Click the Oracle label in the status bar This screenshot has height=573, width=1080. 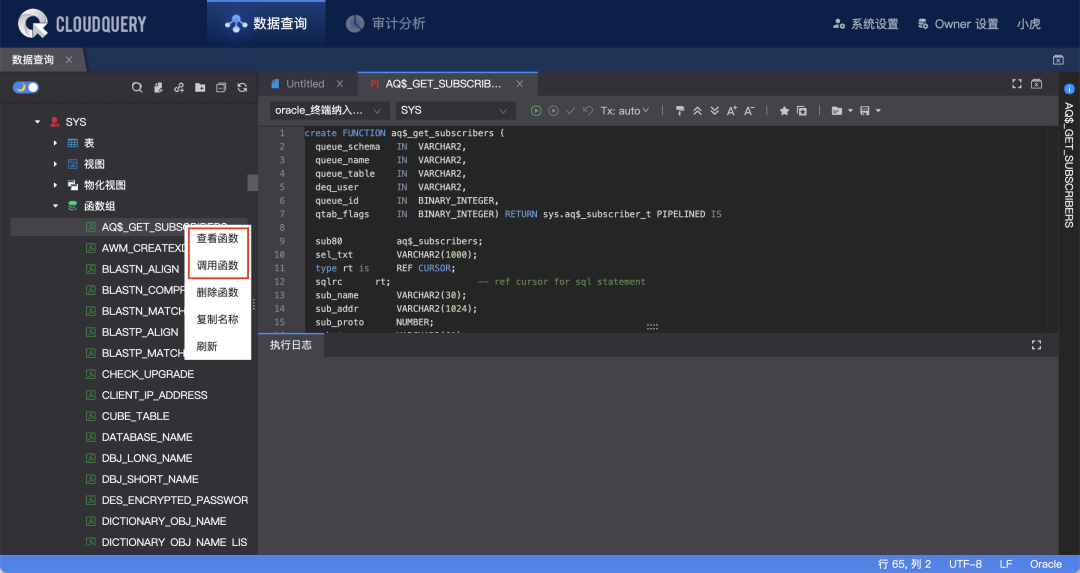1046,564
